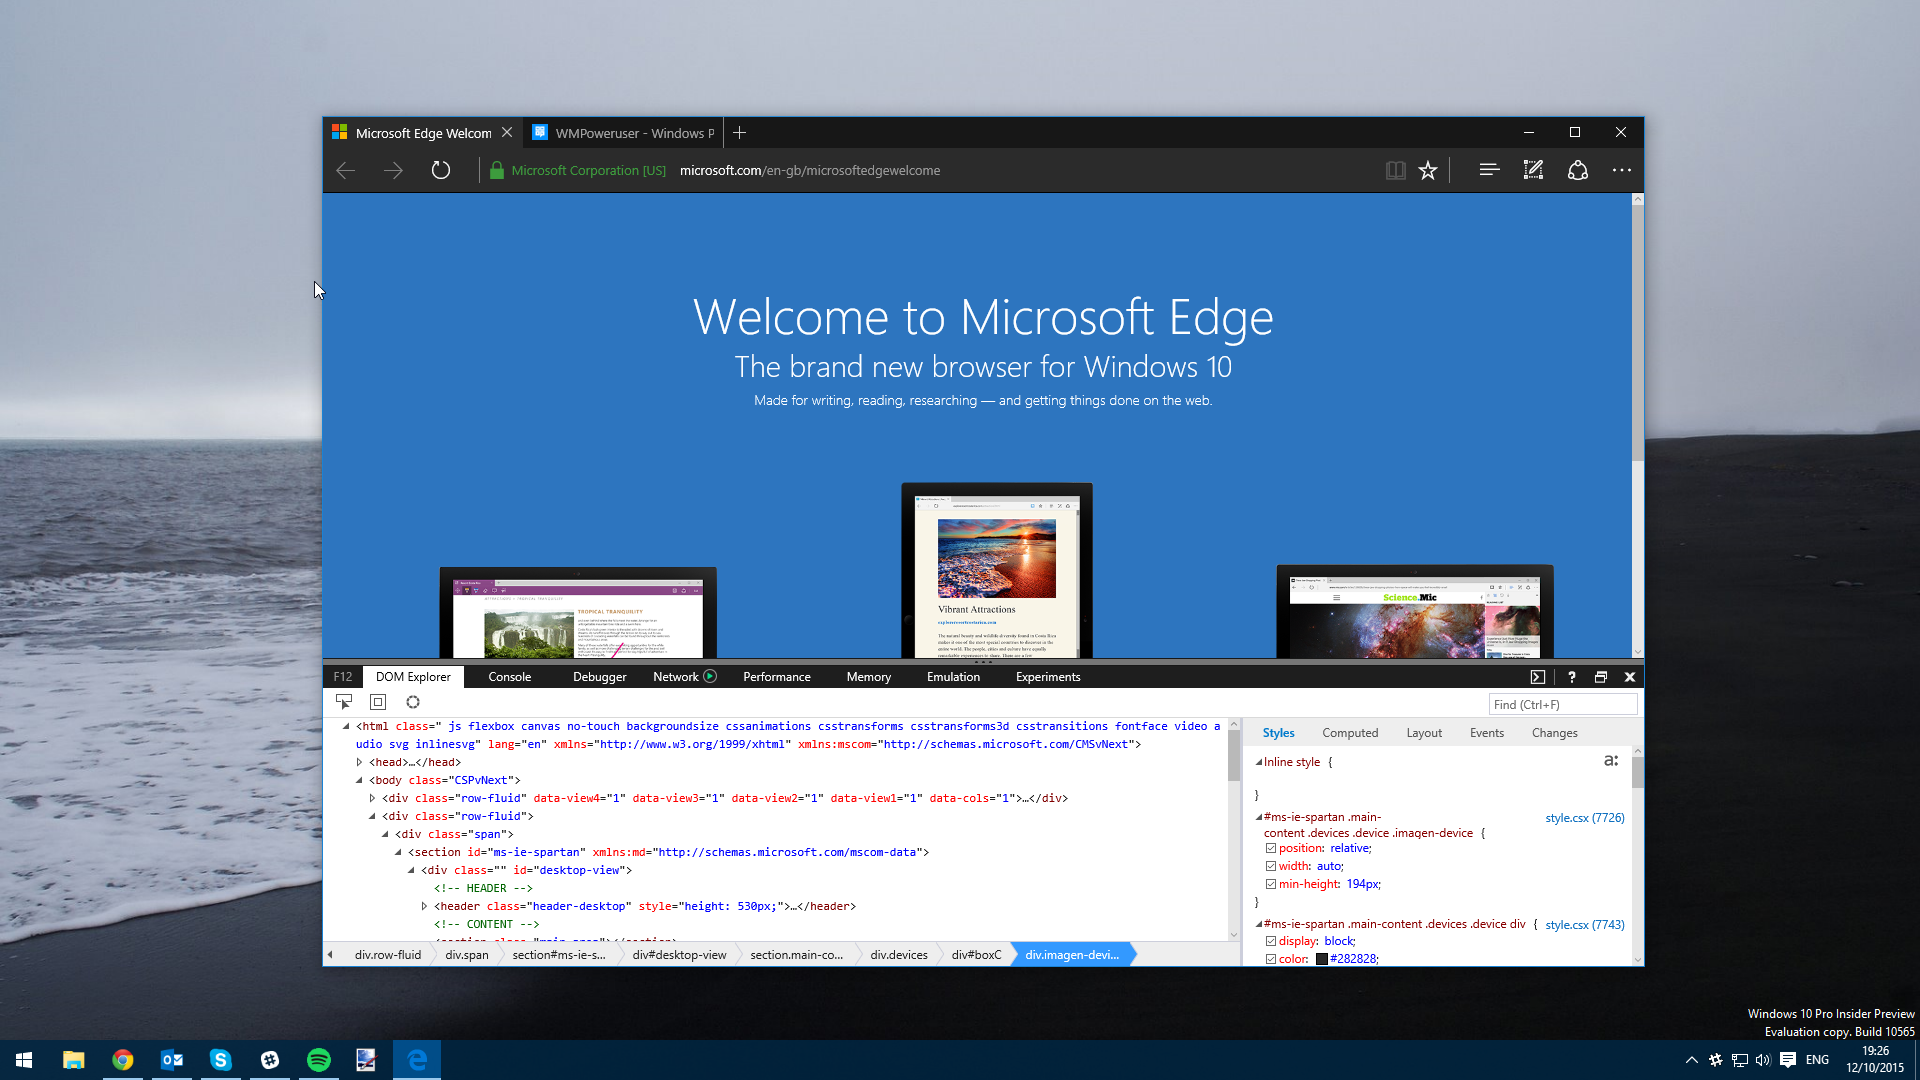The image size is (1920, 1080).
Task: Collapse the body CSPvNext node
Action: [x=359, y=780]
